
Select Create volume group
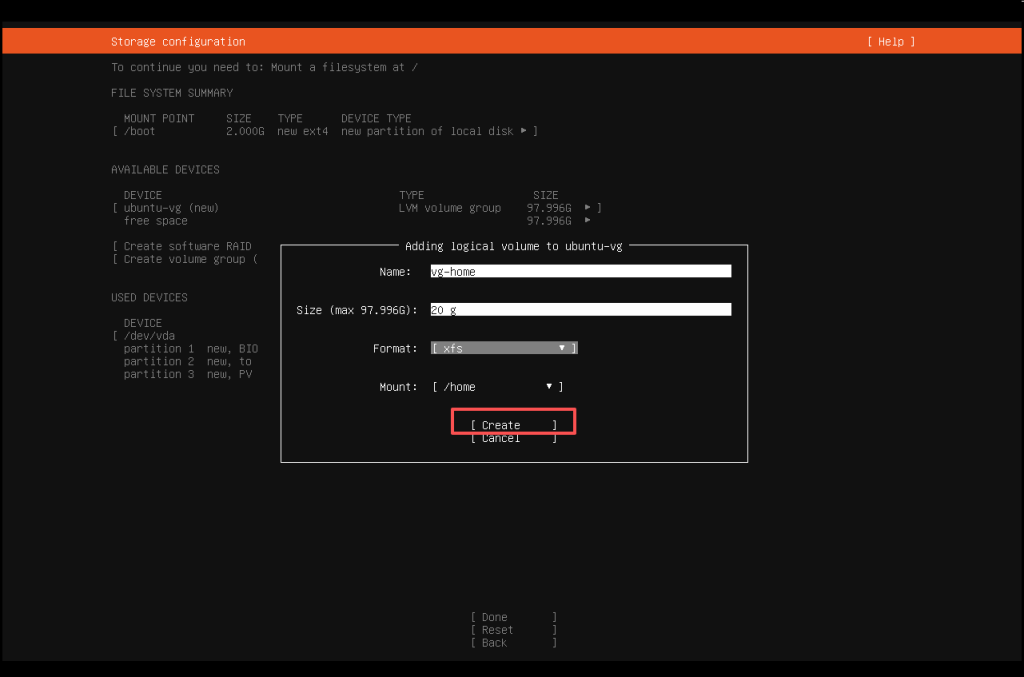point(182,258)
